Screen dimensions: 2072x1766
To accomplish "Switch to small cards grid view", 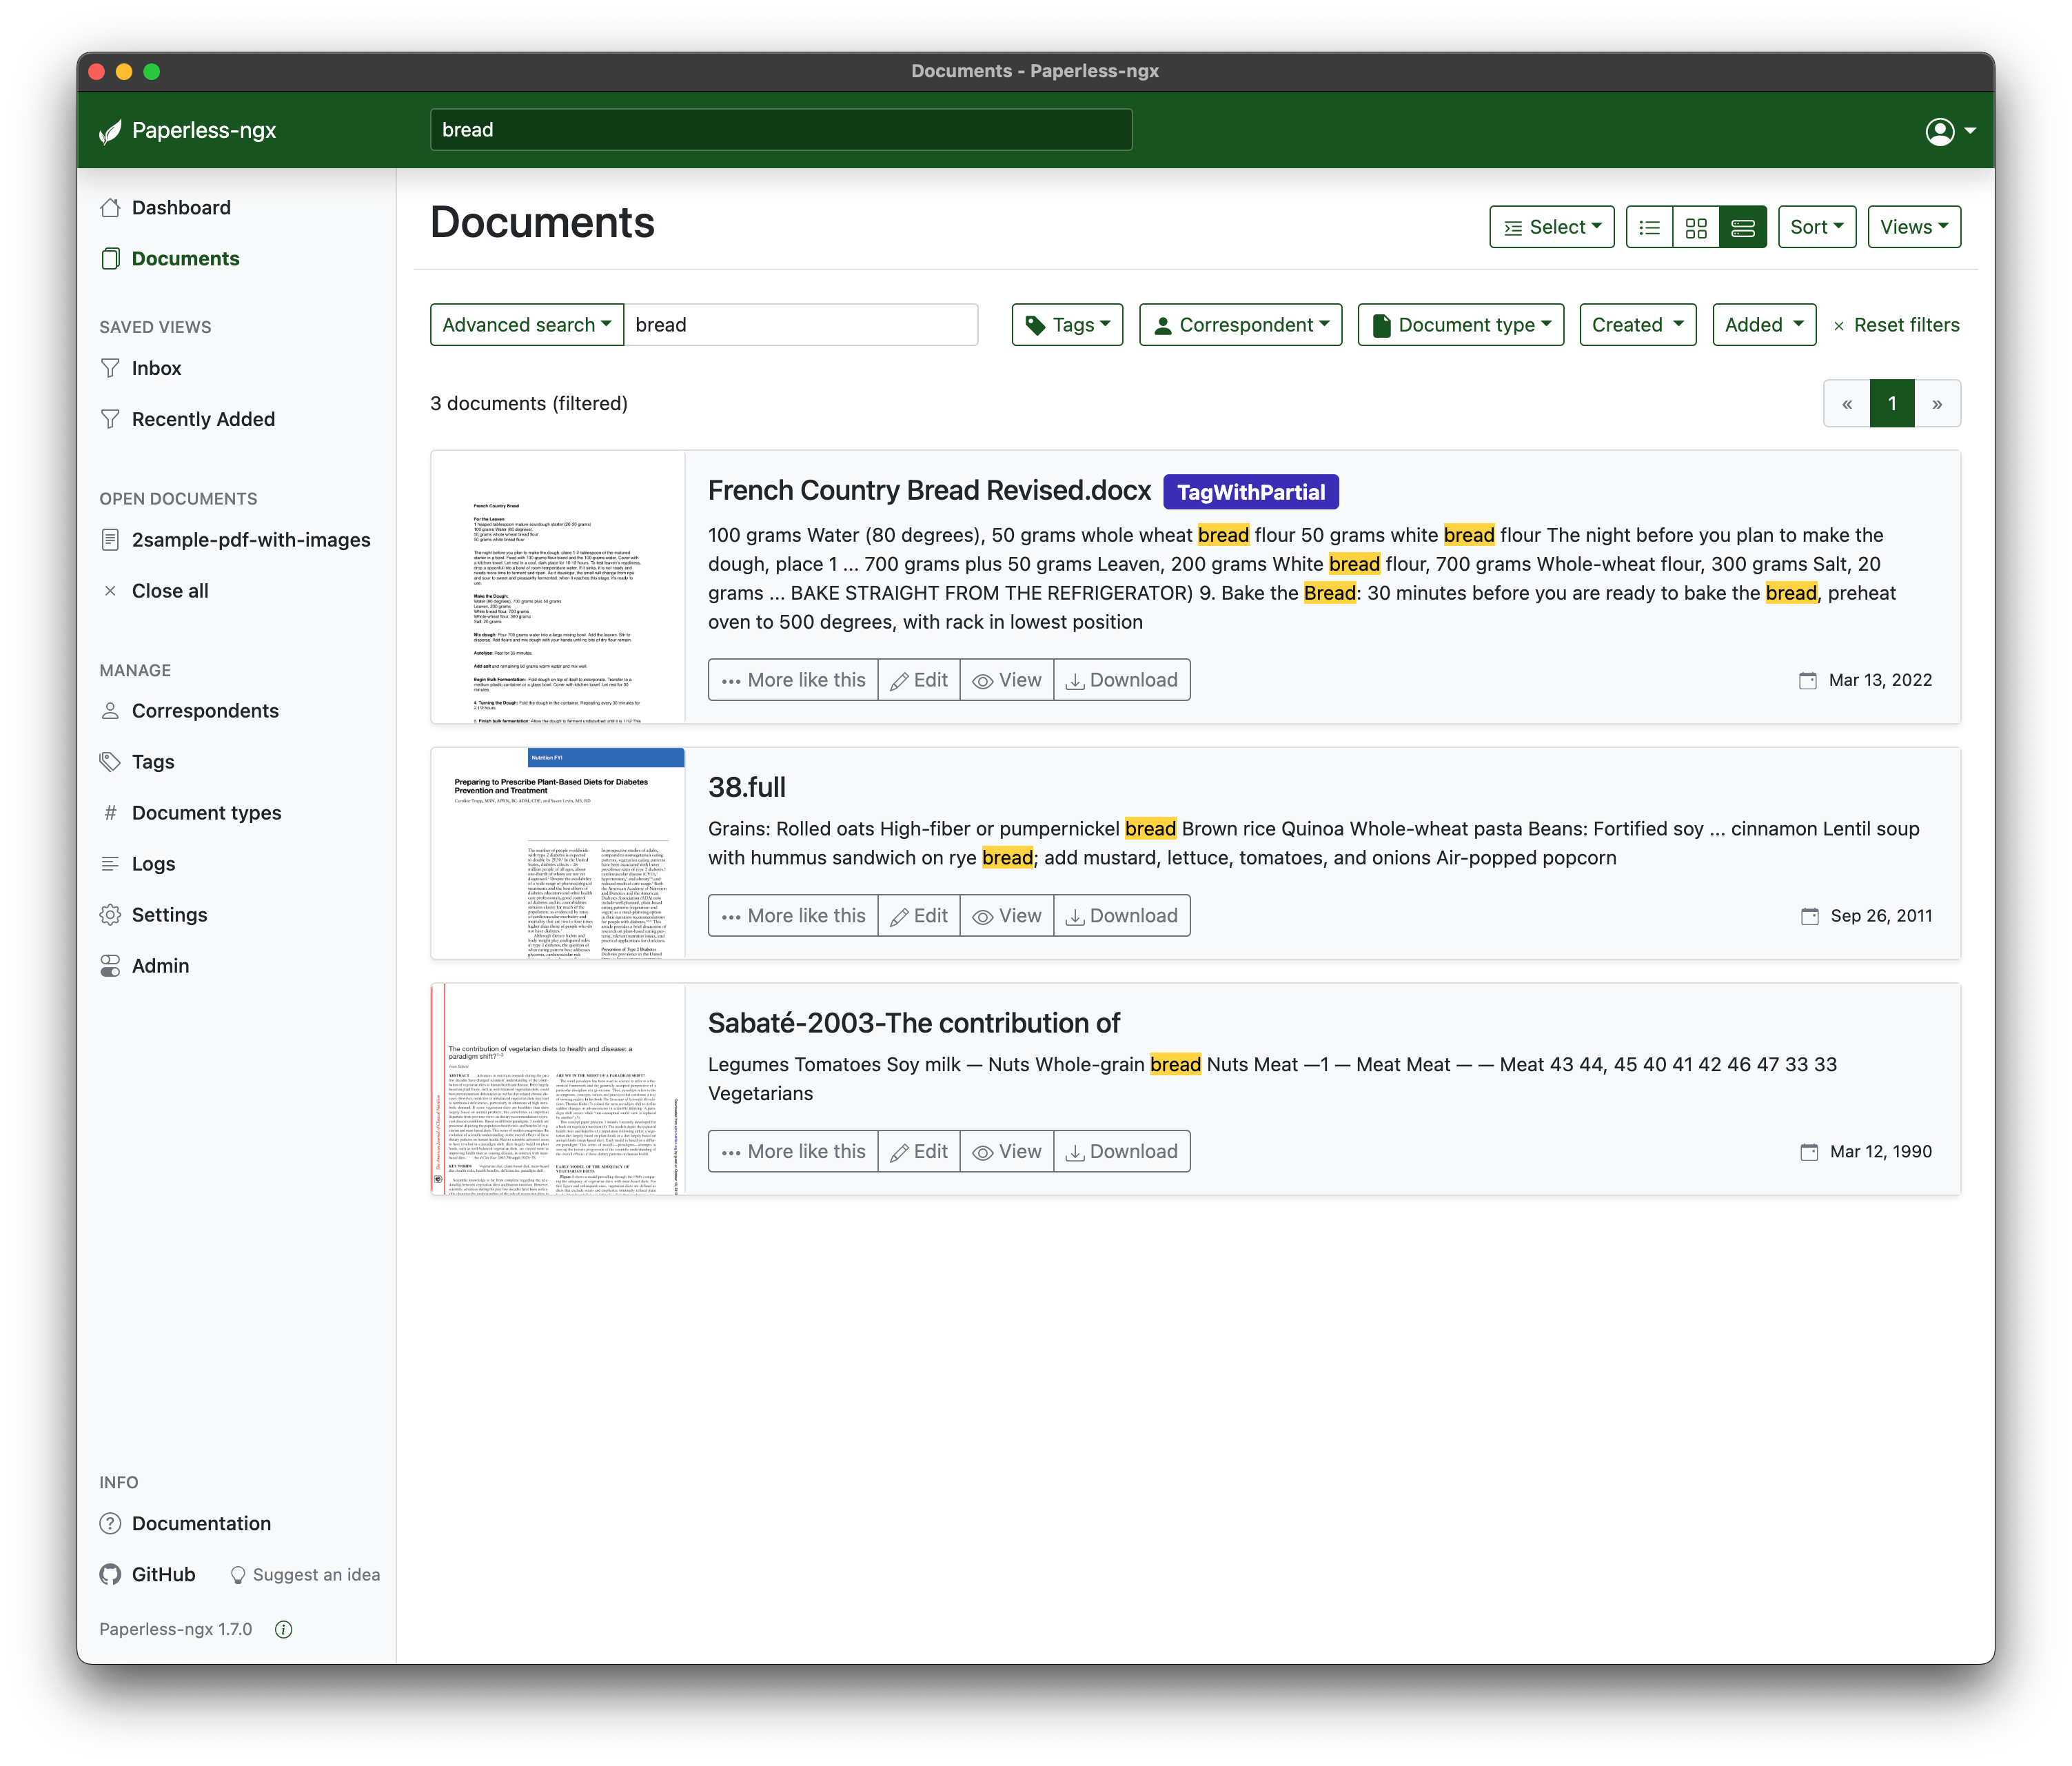I will point(1696,227).
